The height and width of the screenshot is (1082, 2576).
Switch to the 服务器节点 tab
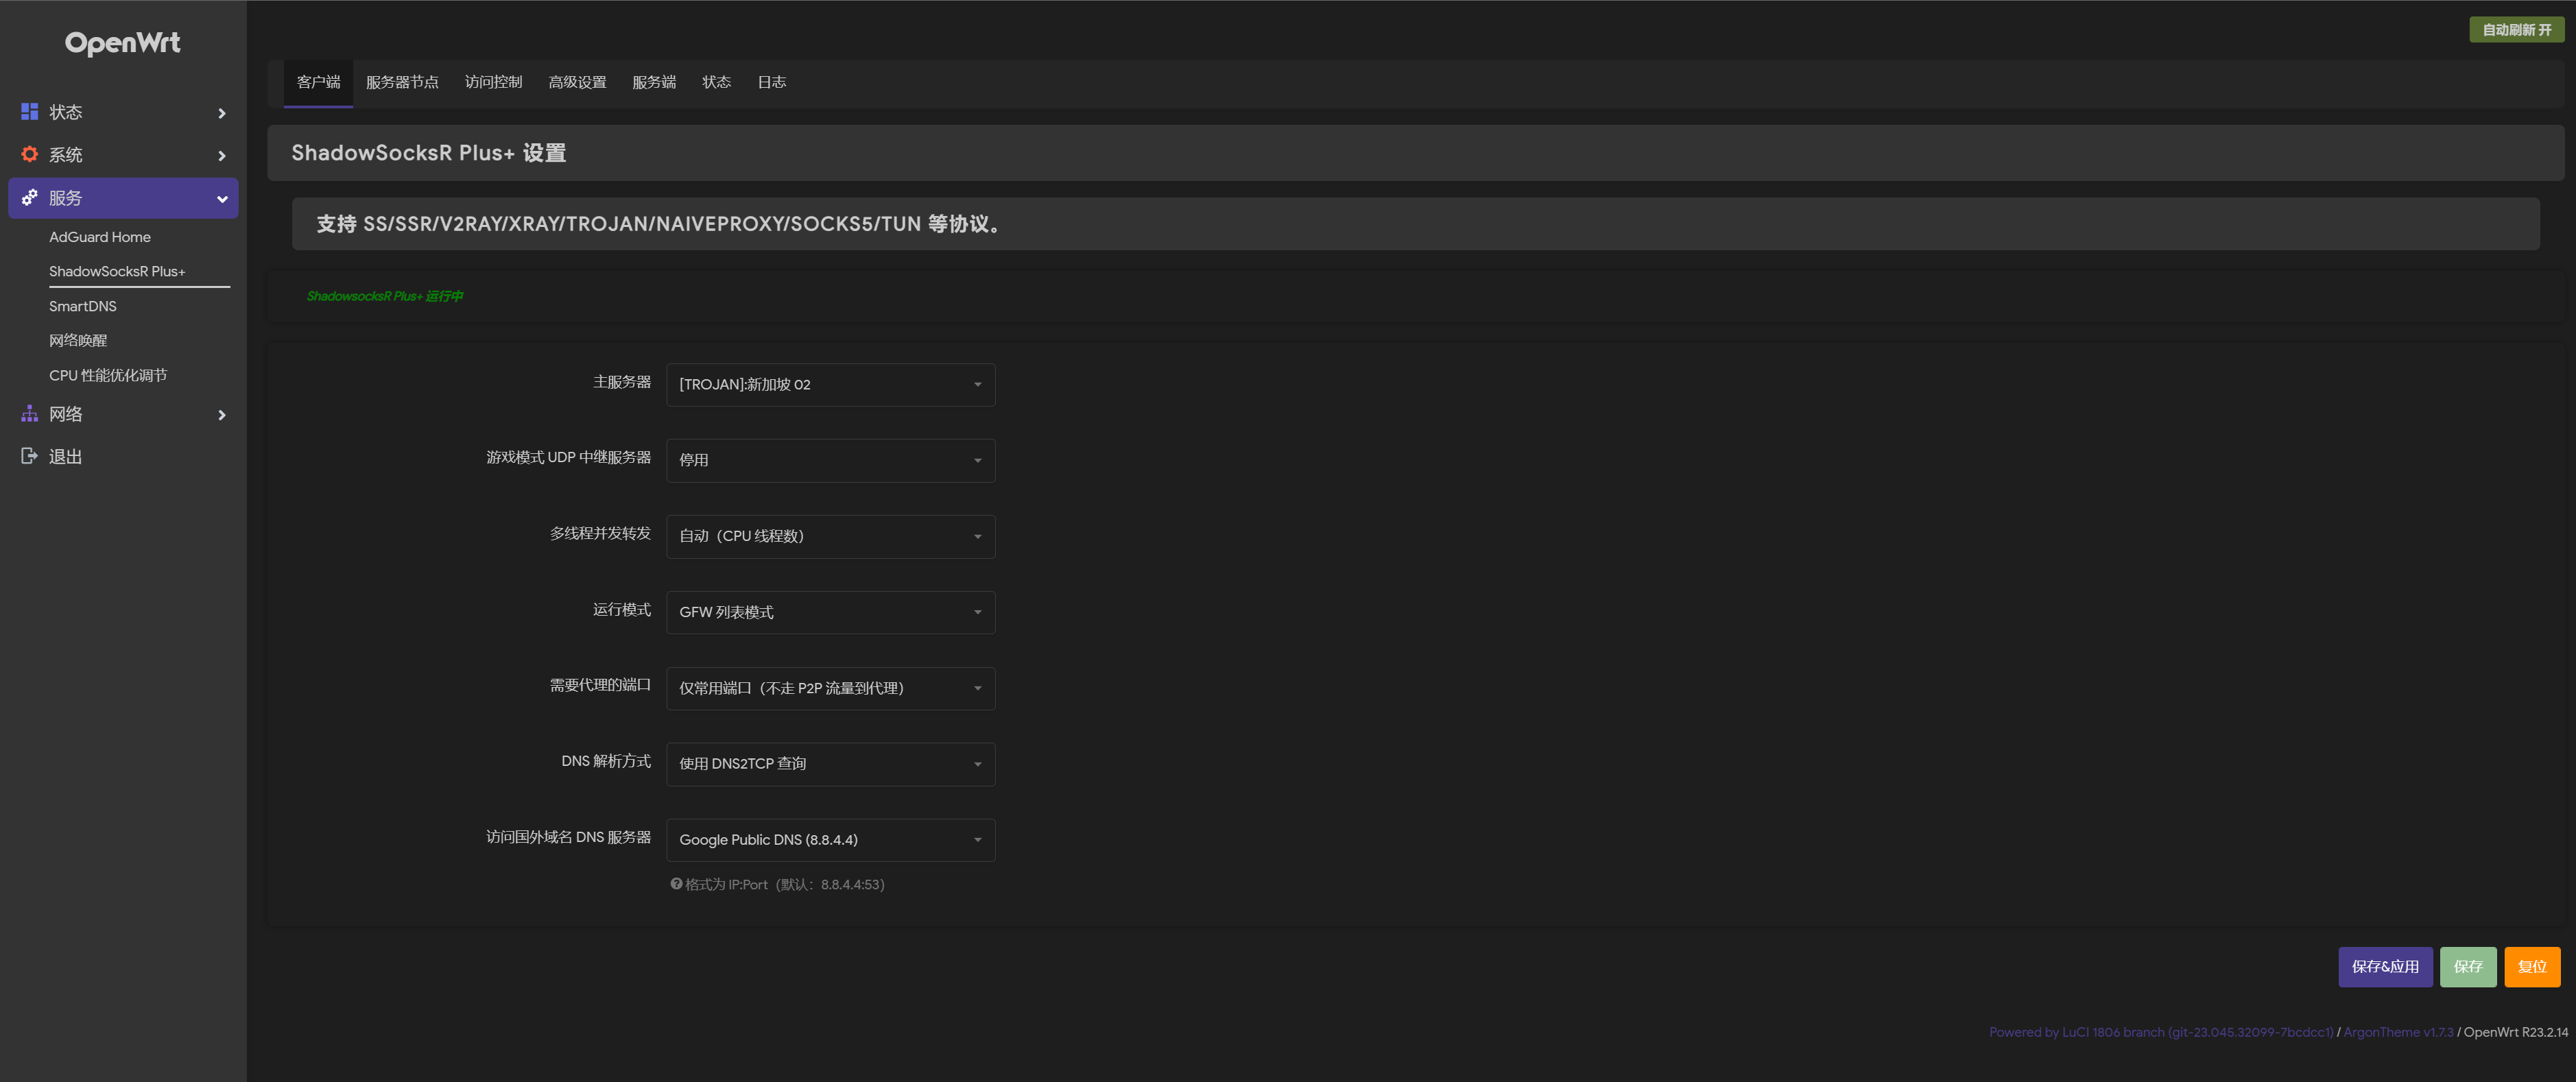pos(402,82)
